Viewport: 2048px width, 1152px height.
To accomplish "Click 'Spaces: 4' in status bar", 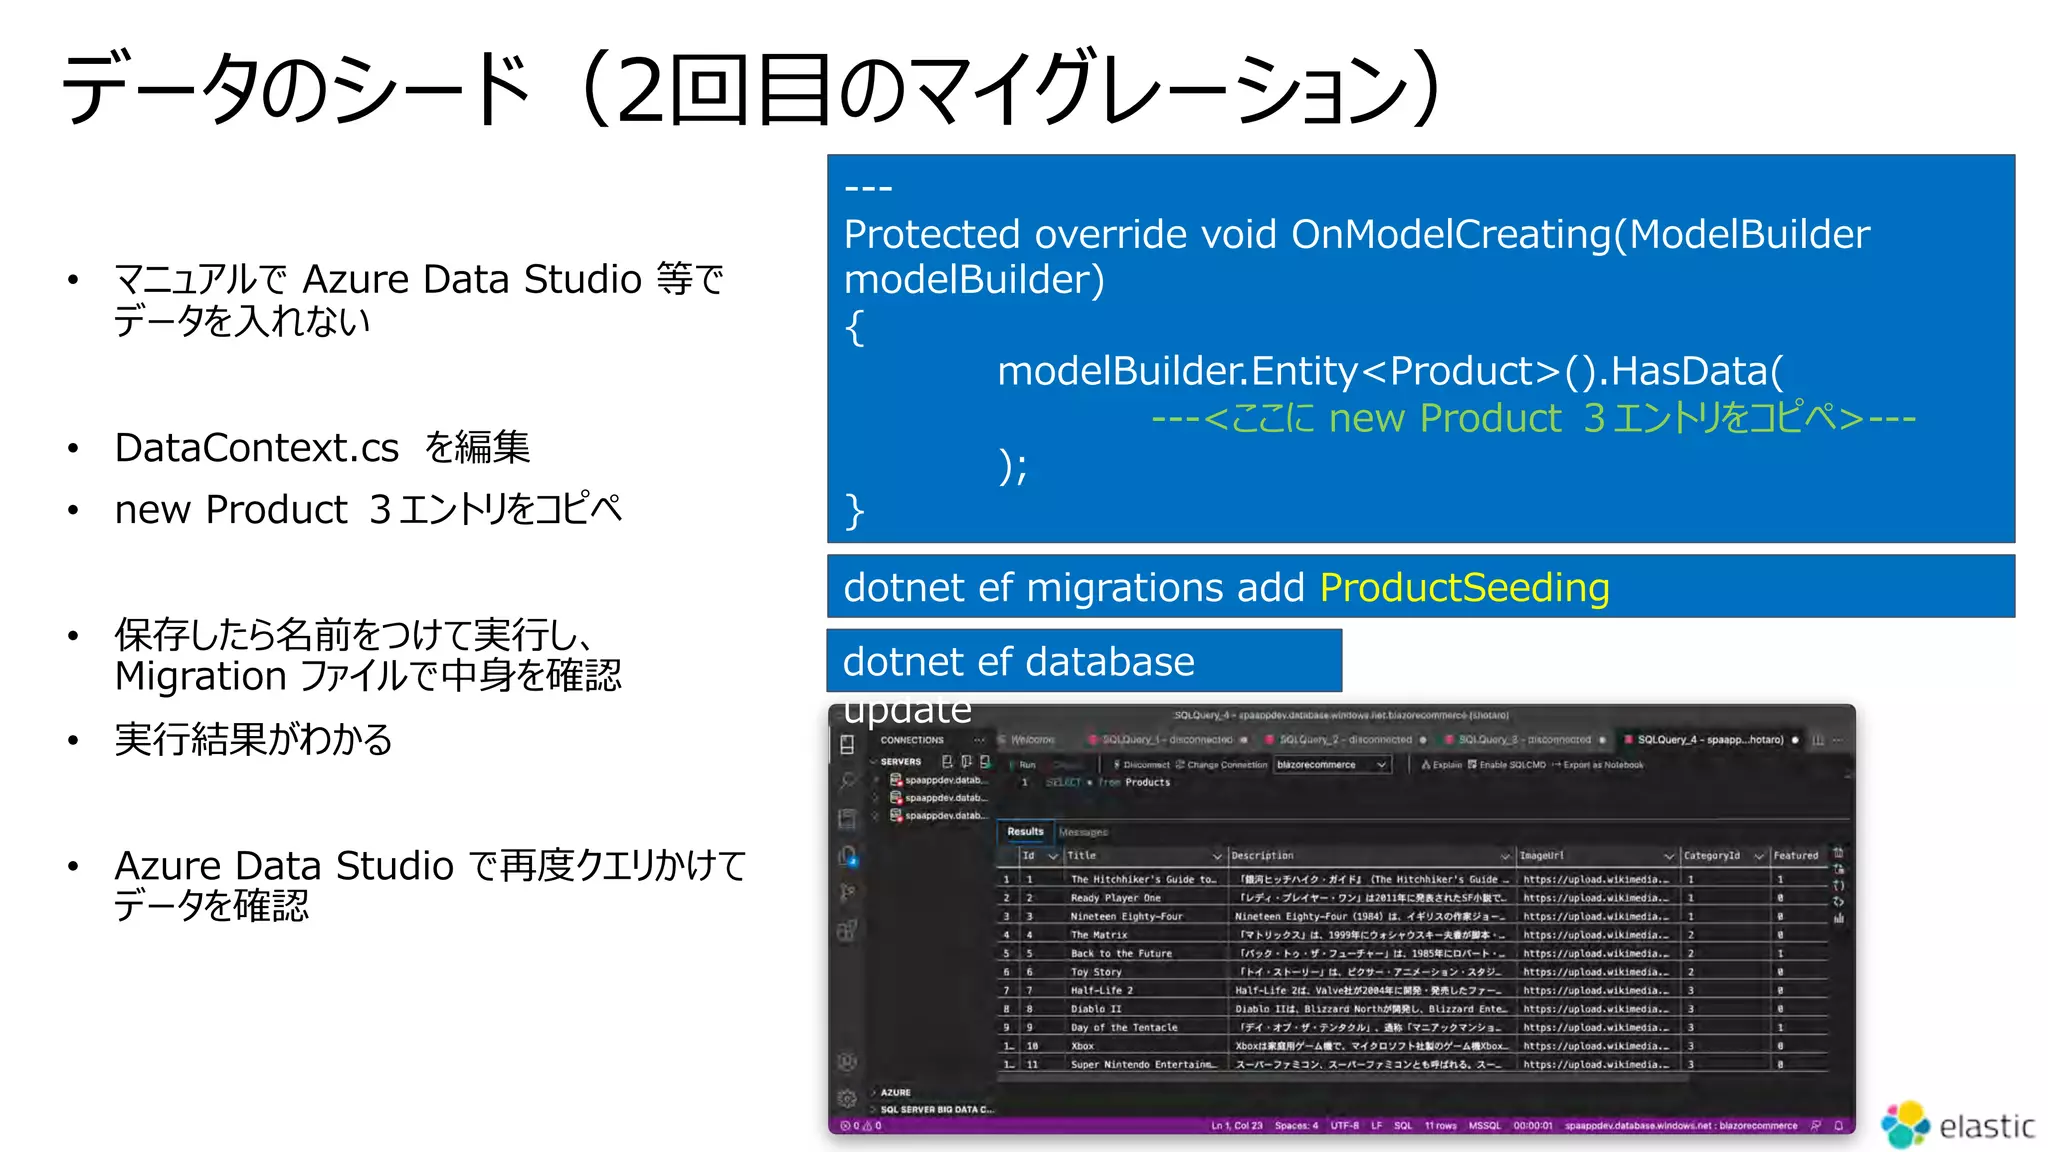I will coord(1296,1125).
